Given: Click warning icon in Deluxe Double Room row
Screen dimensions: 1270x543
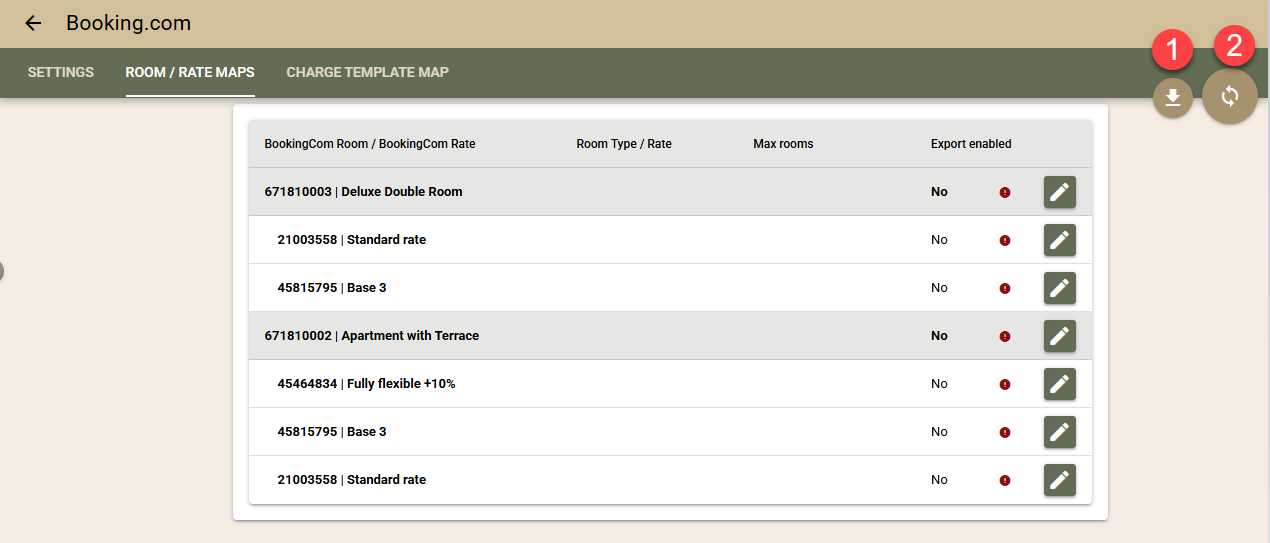Looking at the screenshot, I should coord(1005,192).
